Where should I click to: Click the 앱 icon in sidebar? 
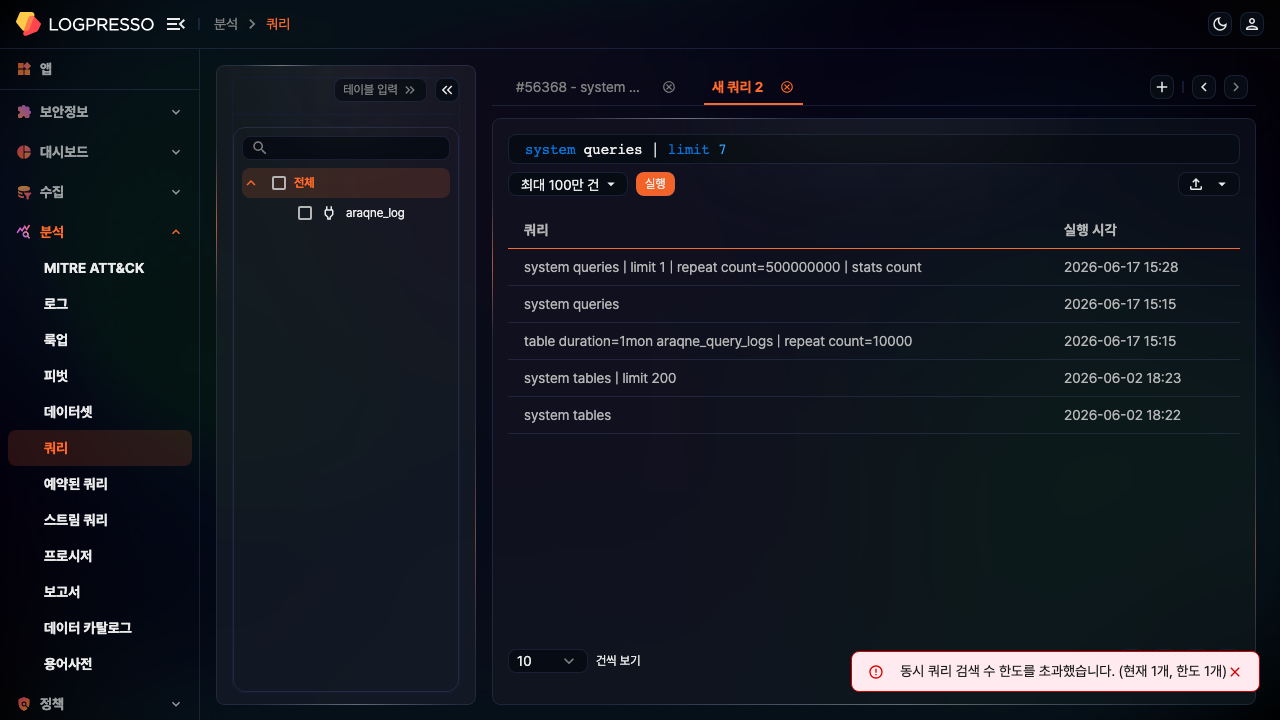pos(24,69)
